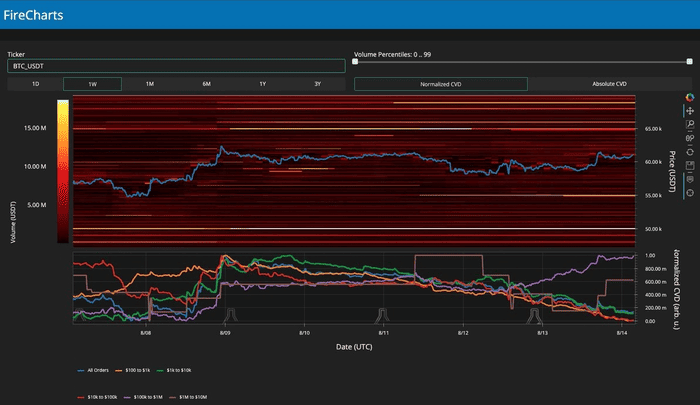Click the upper Volume Percentiles slider handle
This screenshot has width=700, height=405.
coord(689,62)
